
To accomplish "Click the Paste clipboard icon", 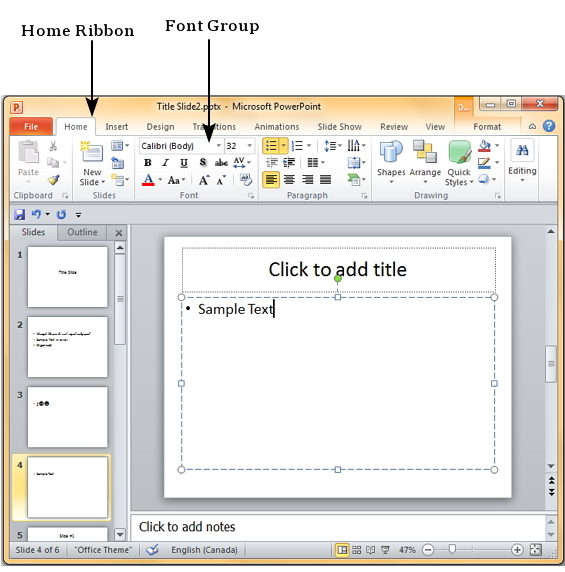I will point(28,152).
